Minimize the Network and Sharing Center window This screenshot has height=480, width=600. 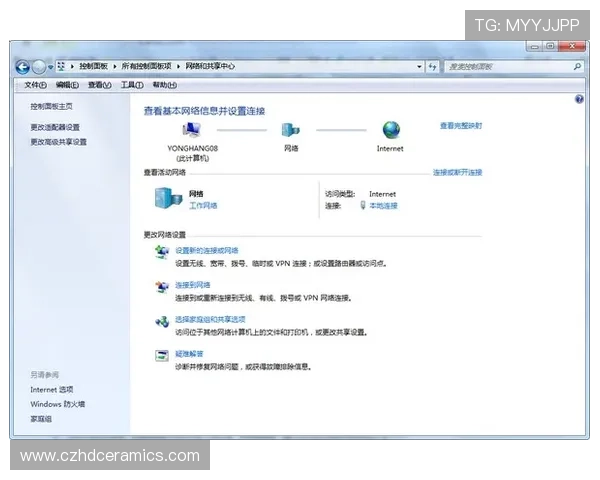pyautogui.click(x=534, y=46)
